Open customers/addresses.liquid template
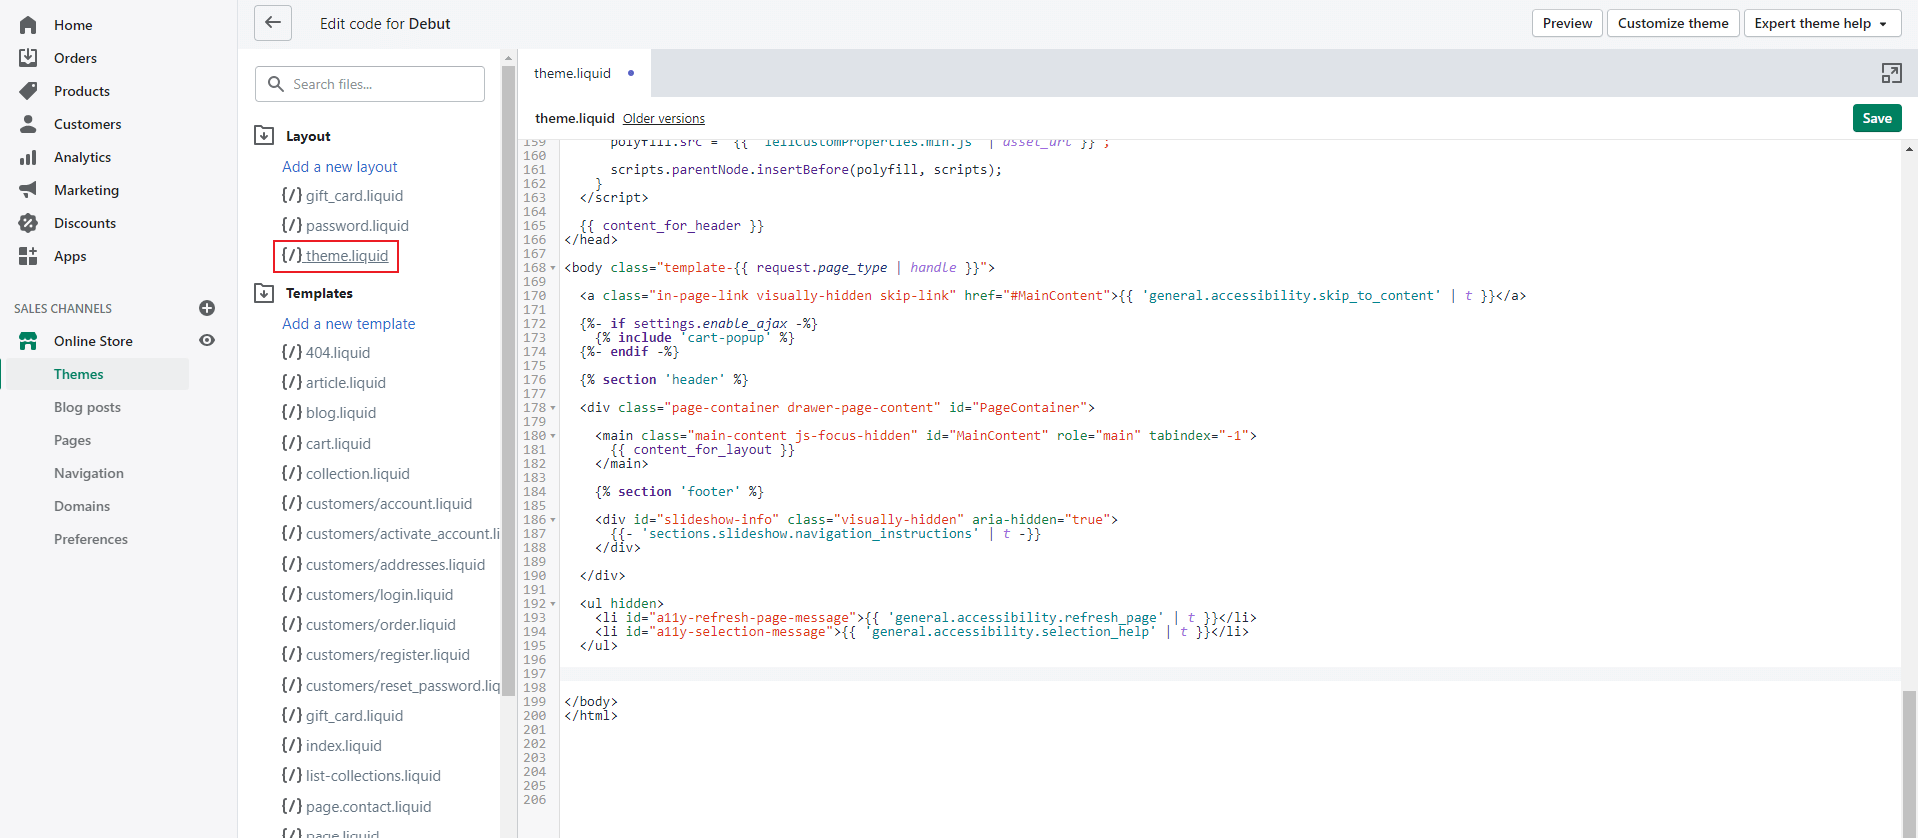 [x=384, y=565]
